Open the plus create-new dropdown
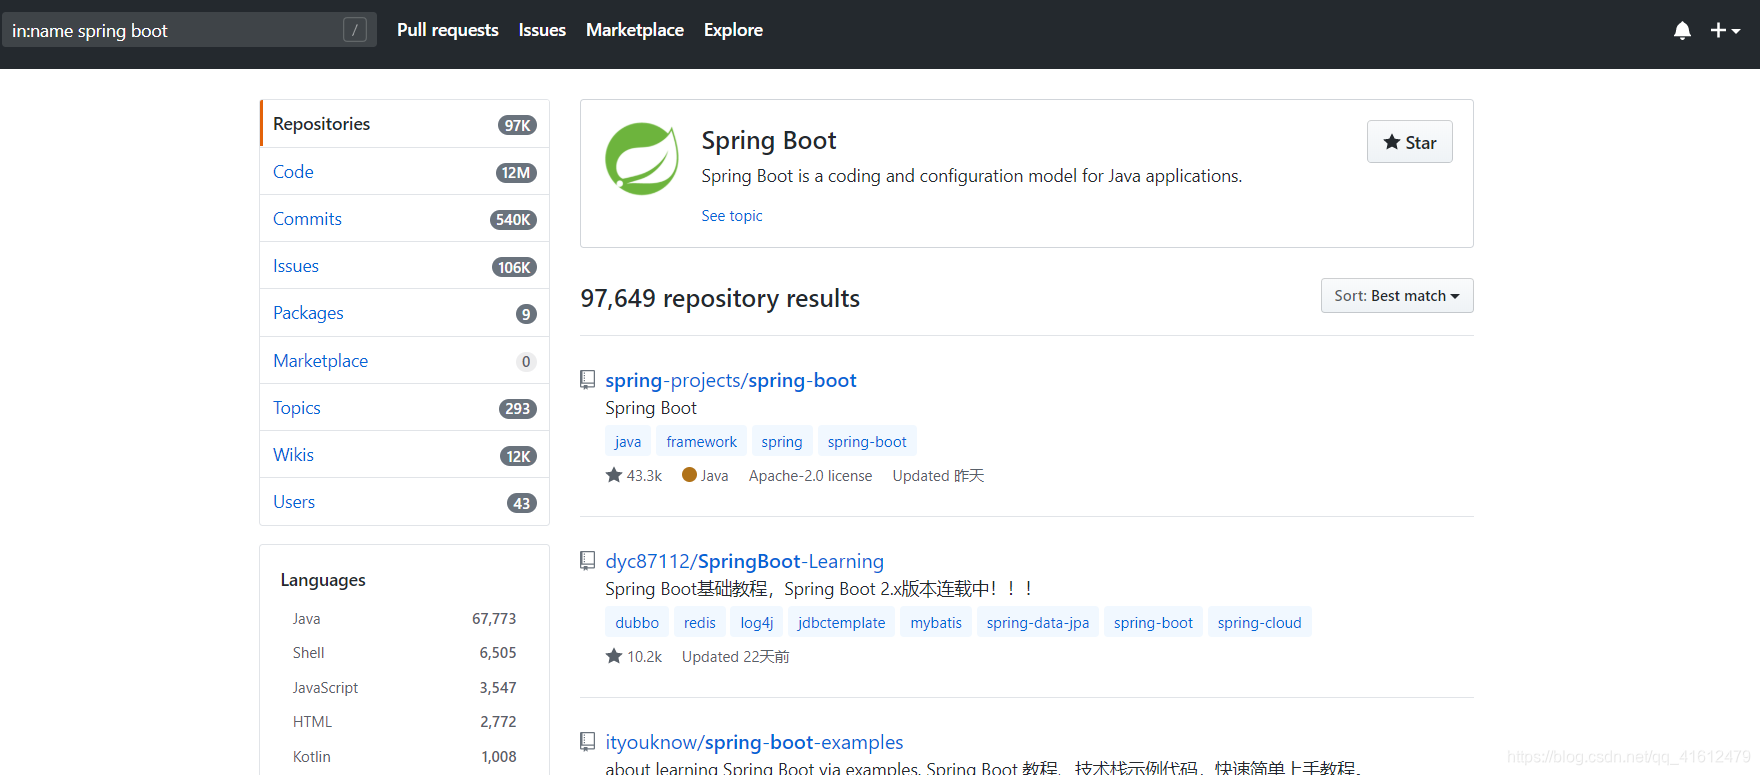1760x775 pixels. [1725, 31]
